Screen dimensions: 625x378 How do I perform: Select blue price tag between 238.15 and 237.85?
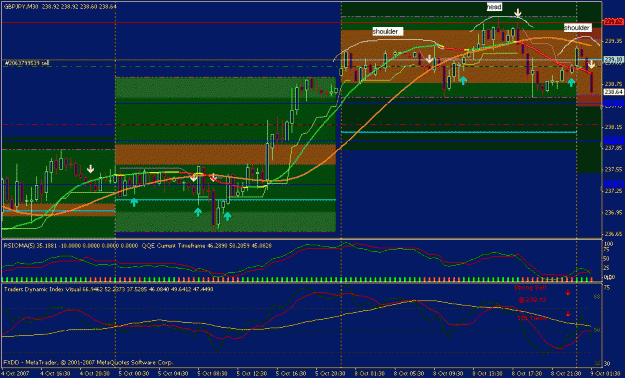click(x=613, y=140)
